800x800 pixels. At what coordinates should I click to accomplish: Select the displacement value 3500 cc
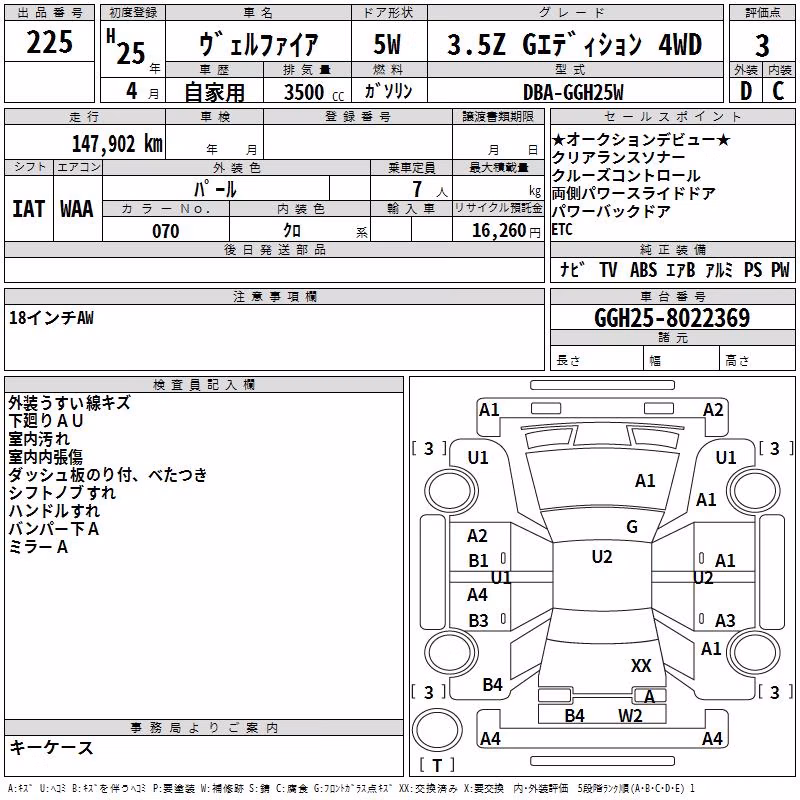pos(314,92)
